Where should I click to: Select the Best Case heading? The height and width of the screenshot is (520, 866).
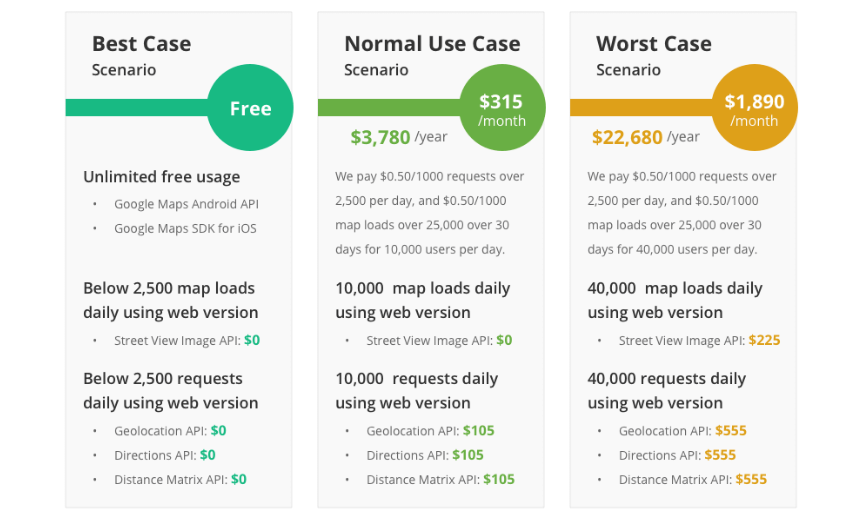coord(141,44)
